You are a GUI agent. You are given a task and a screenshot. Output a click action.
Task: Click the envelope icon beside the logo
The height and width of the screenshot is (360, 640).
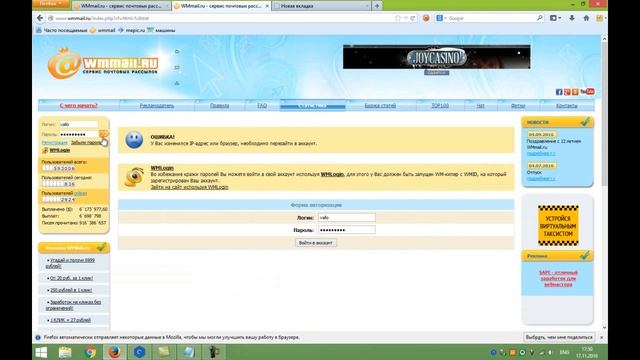(177, 67)
